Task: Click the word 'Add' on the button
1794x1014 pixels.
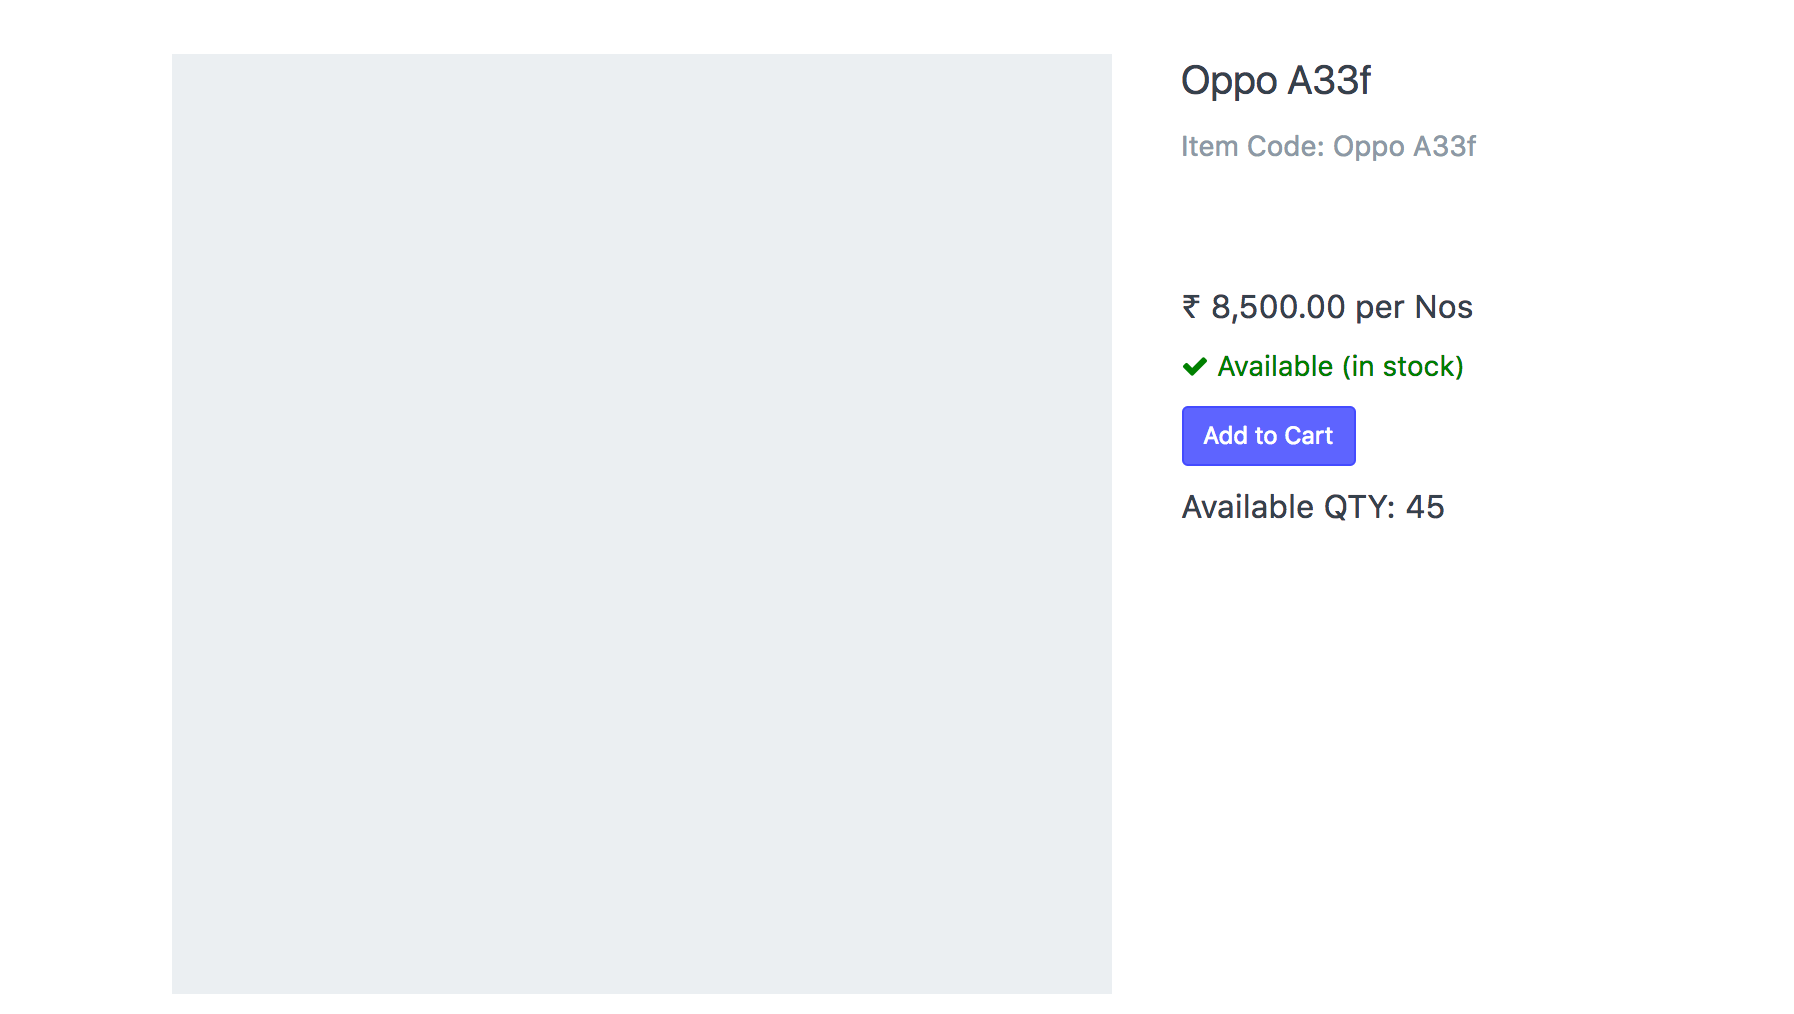Action: pos(1225,436)
